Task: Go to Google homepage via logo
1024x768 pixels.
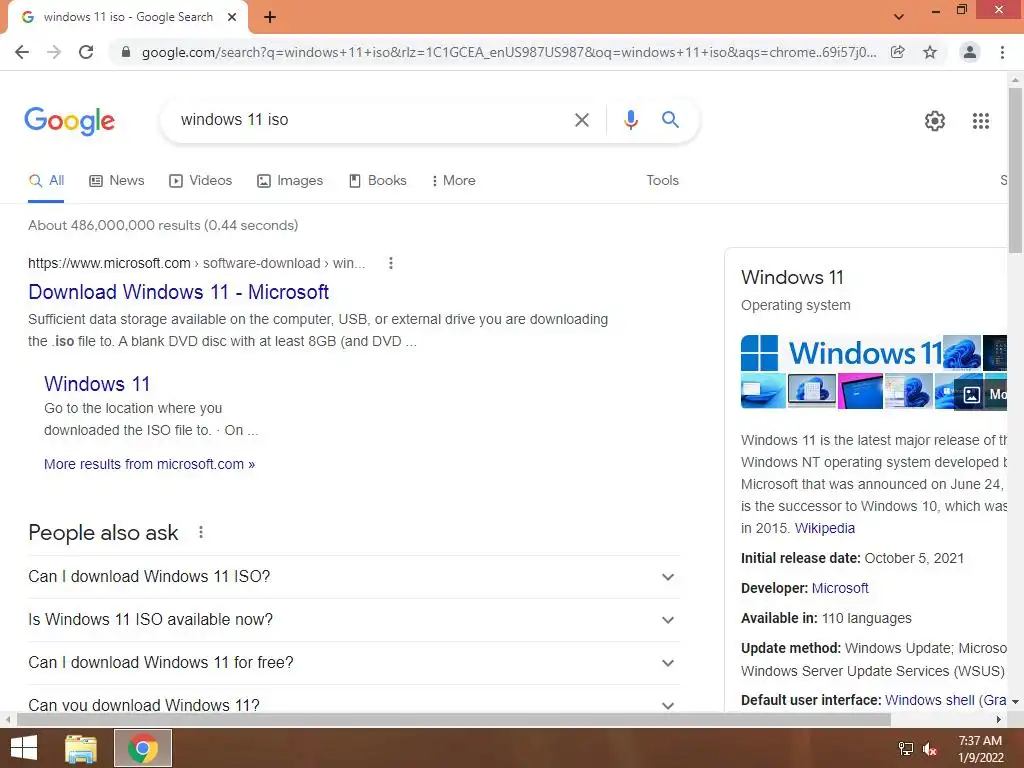Action: click(69, 121)
